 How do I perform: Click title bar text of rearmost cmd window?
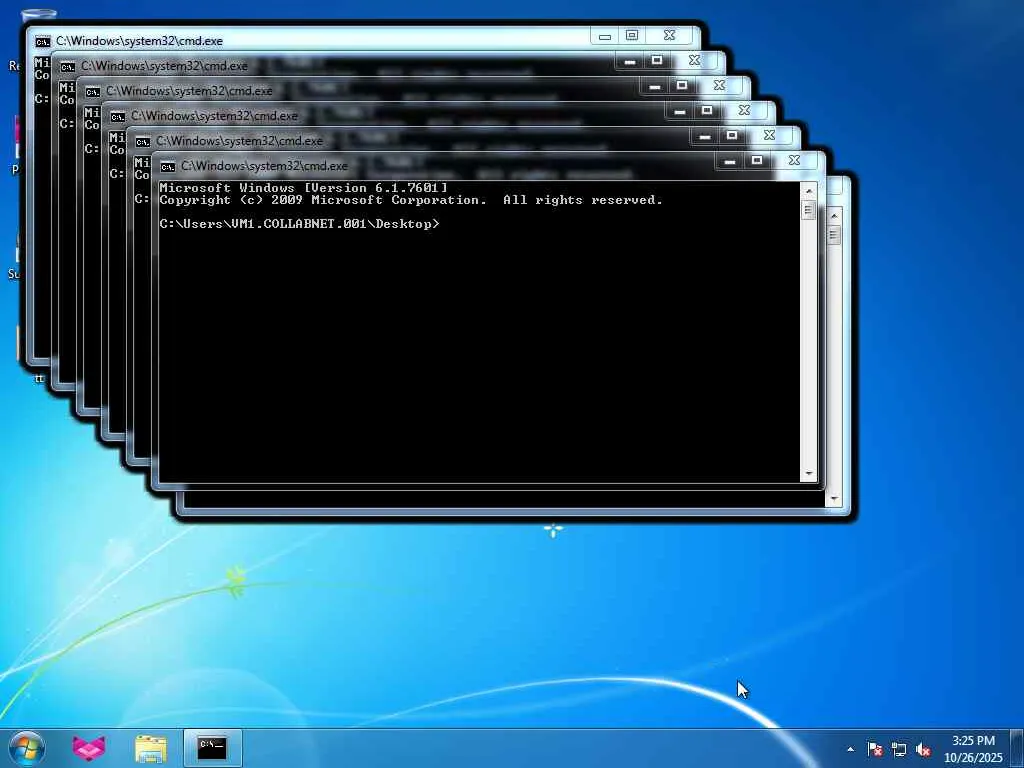(139, 41)
